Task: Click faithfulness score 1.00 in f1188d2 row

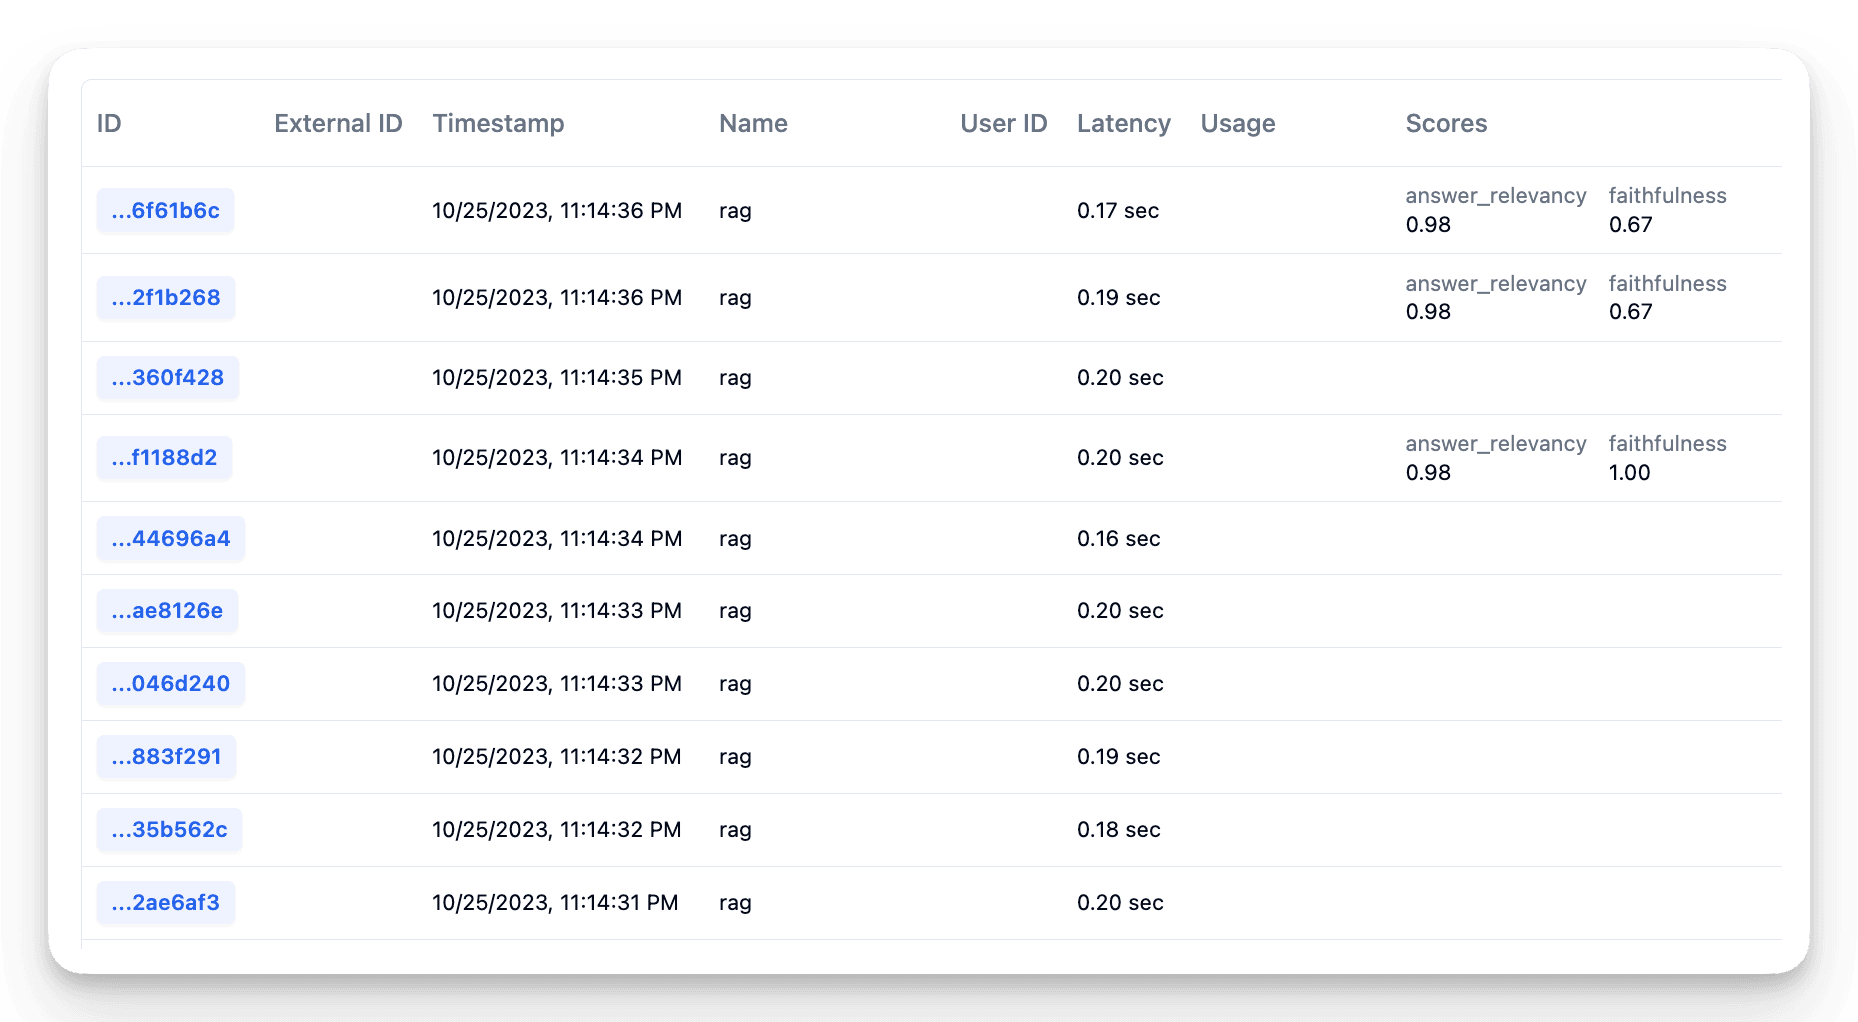Action: tap(1629, 473)
